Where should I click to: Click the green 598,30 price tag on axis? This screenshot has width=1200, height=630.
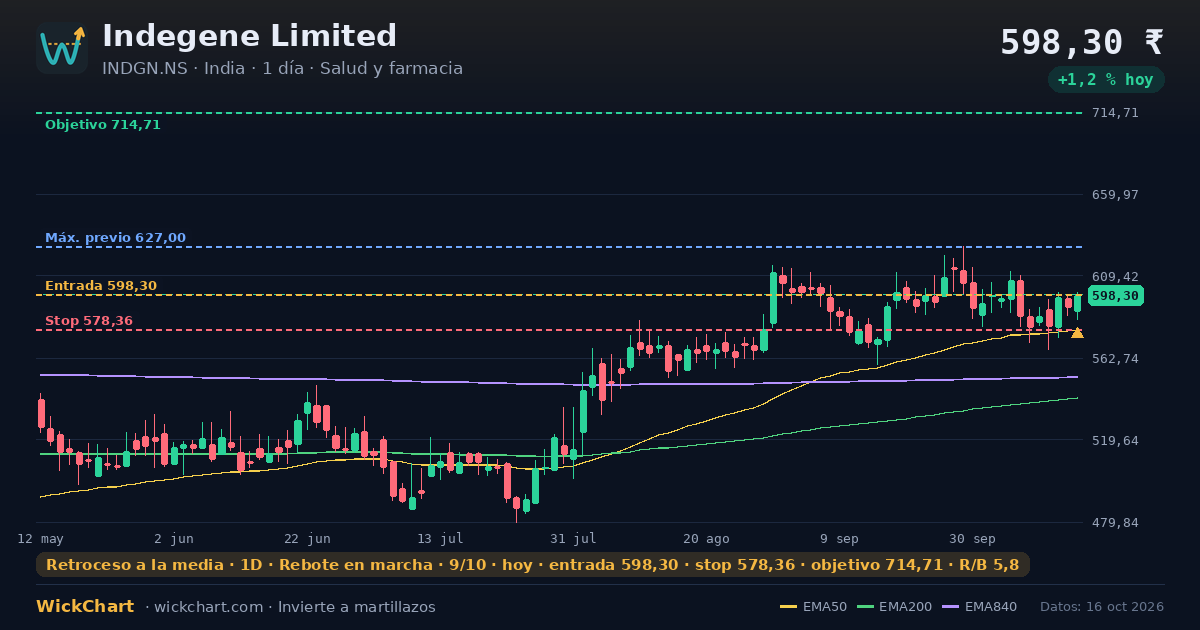[1115, 296]
